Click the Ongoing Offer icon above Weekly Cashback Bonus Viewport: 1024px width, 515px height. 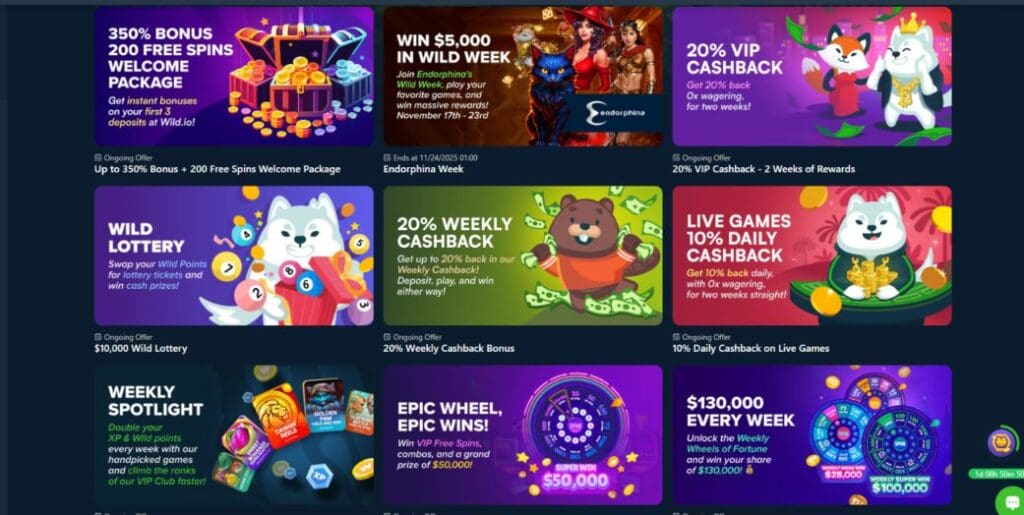[x=387, y=337]
